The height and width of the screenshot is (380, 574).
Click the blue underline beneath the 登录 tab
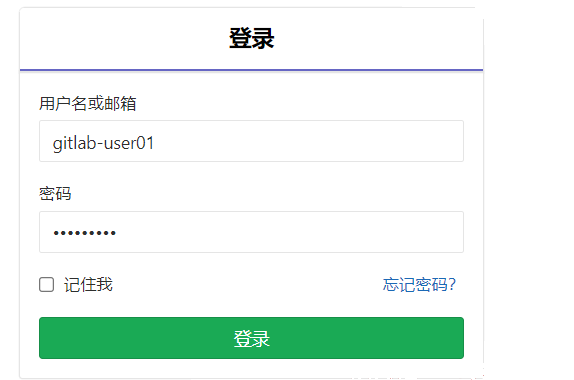[251, 70]
